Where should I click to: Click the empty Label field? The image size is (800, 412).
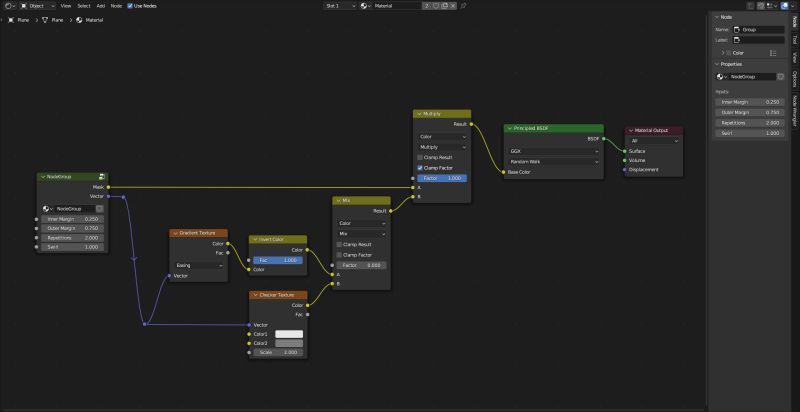click(758, 40)
